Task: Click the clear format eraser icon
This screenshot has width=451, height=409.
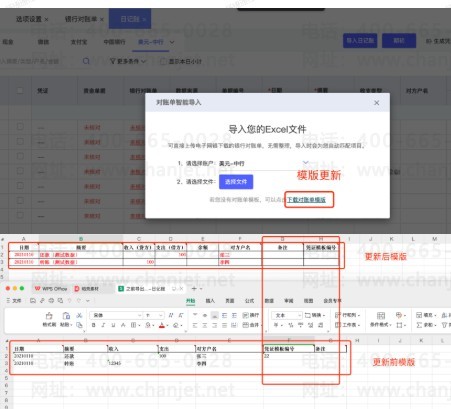Action: tap(176, 325)
